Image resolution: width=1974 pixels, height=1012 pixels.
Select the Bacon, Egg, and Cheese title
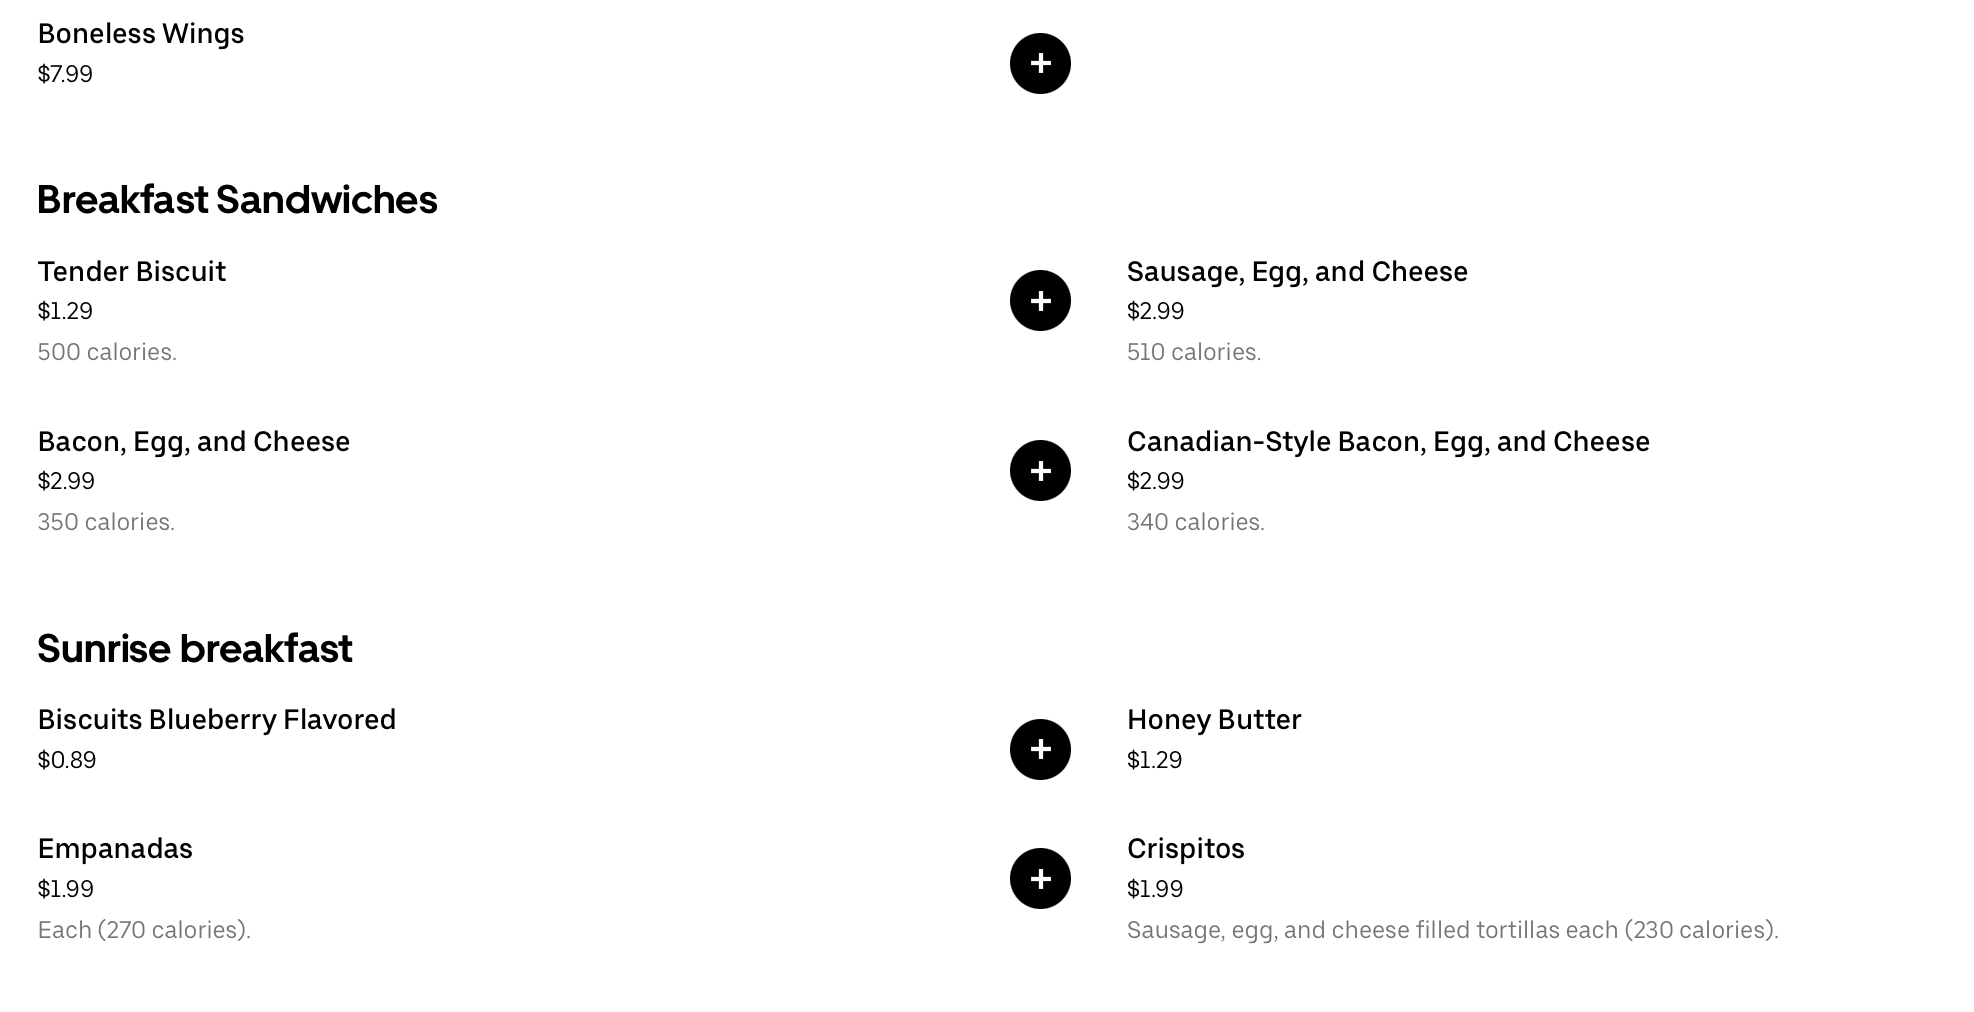click(194, 442)
